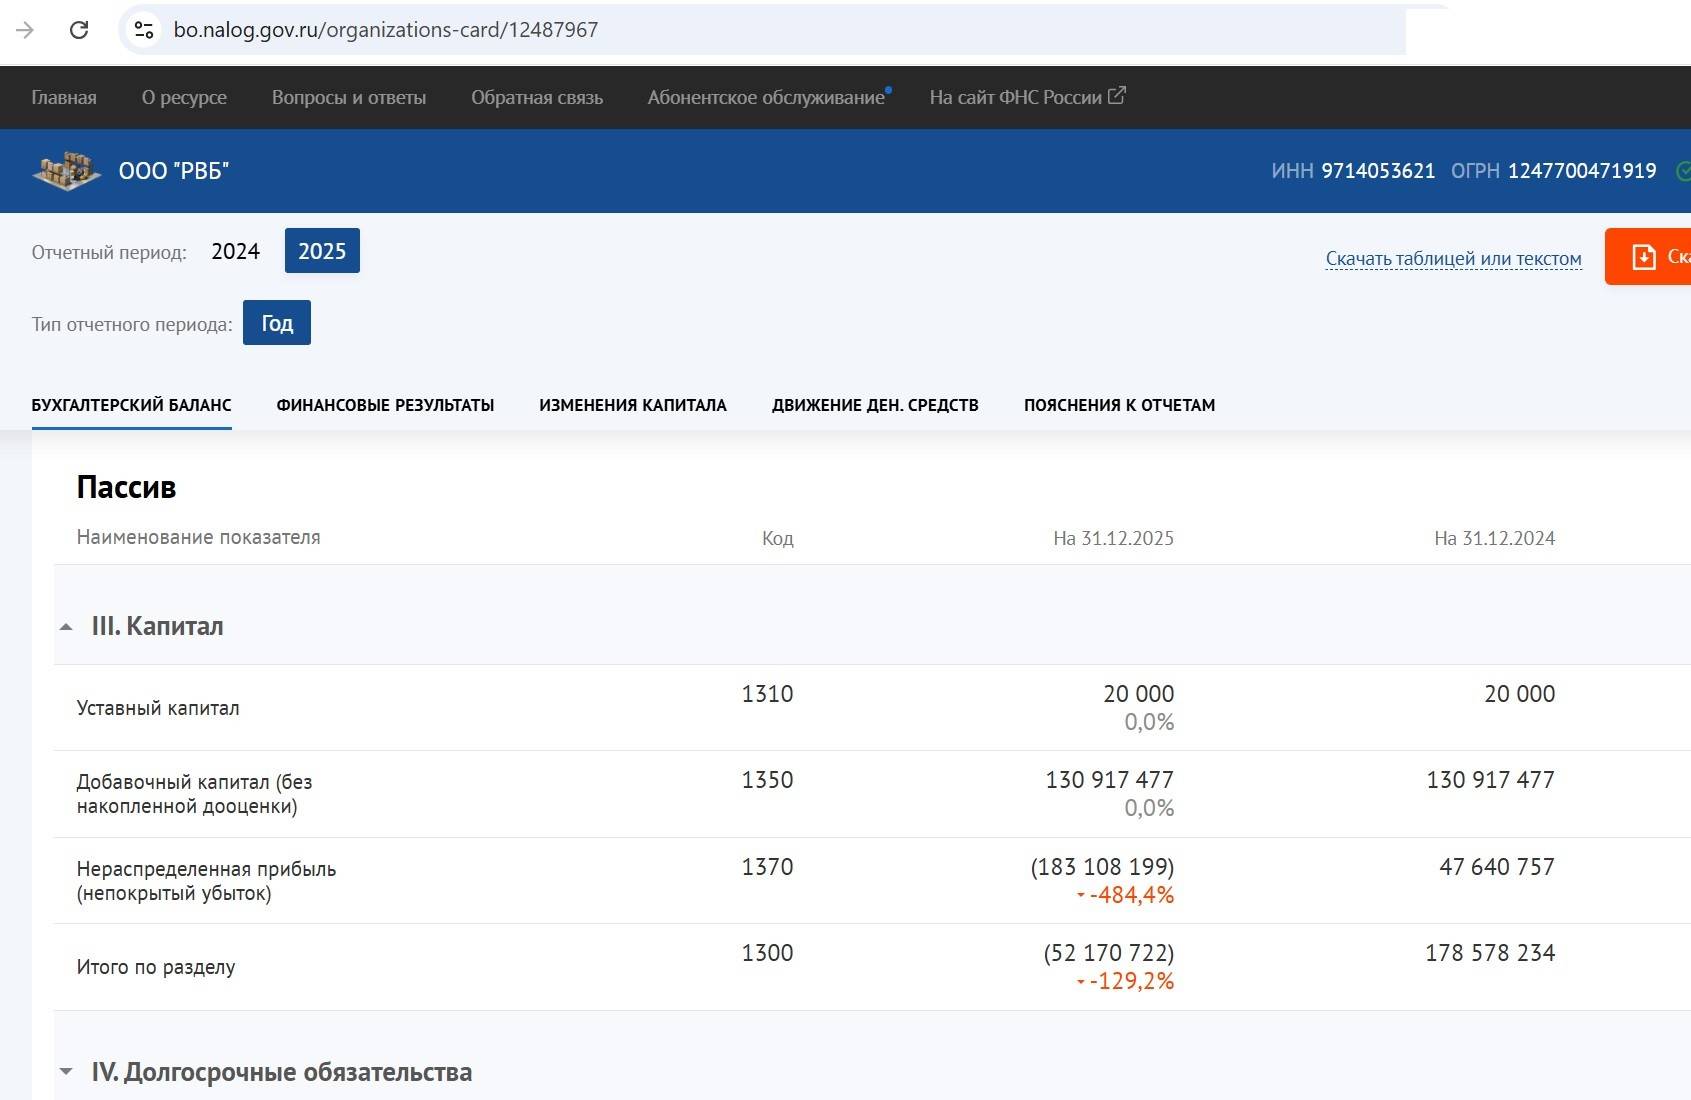Open Вопросы и ответы menu item
The width and height of the screenshot is (1691, 1100).
tap(348, 97)
